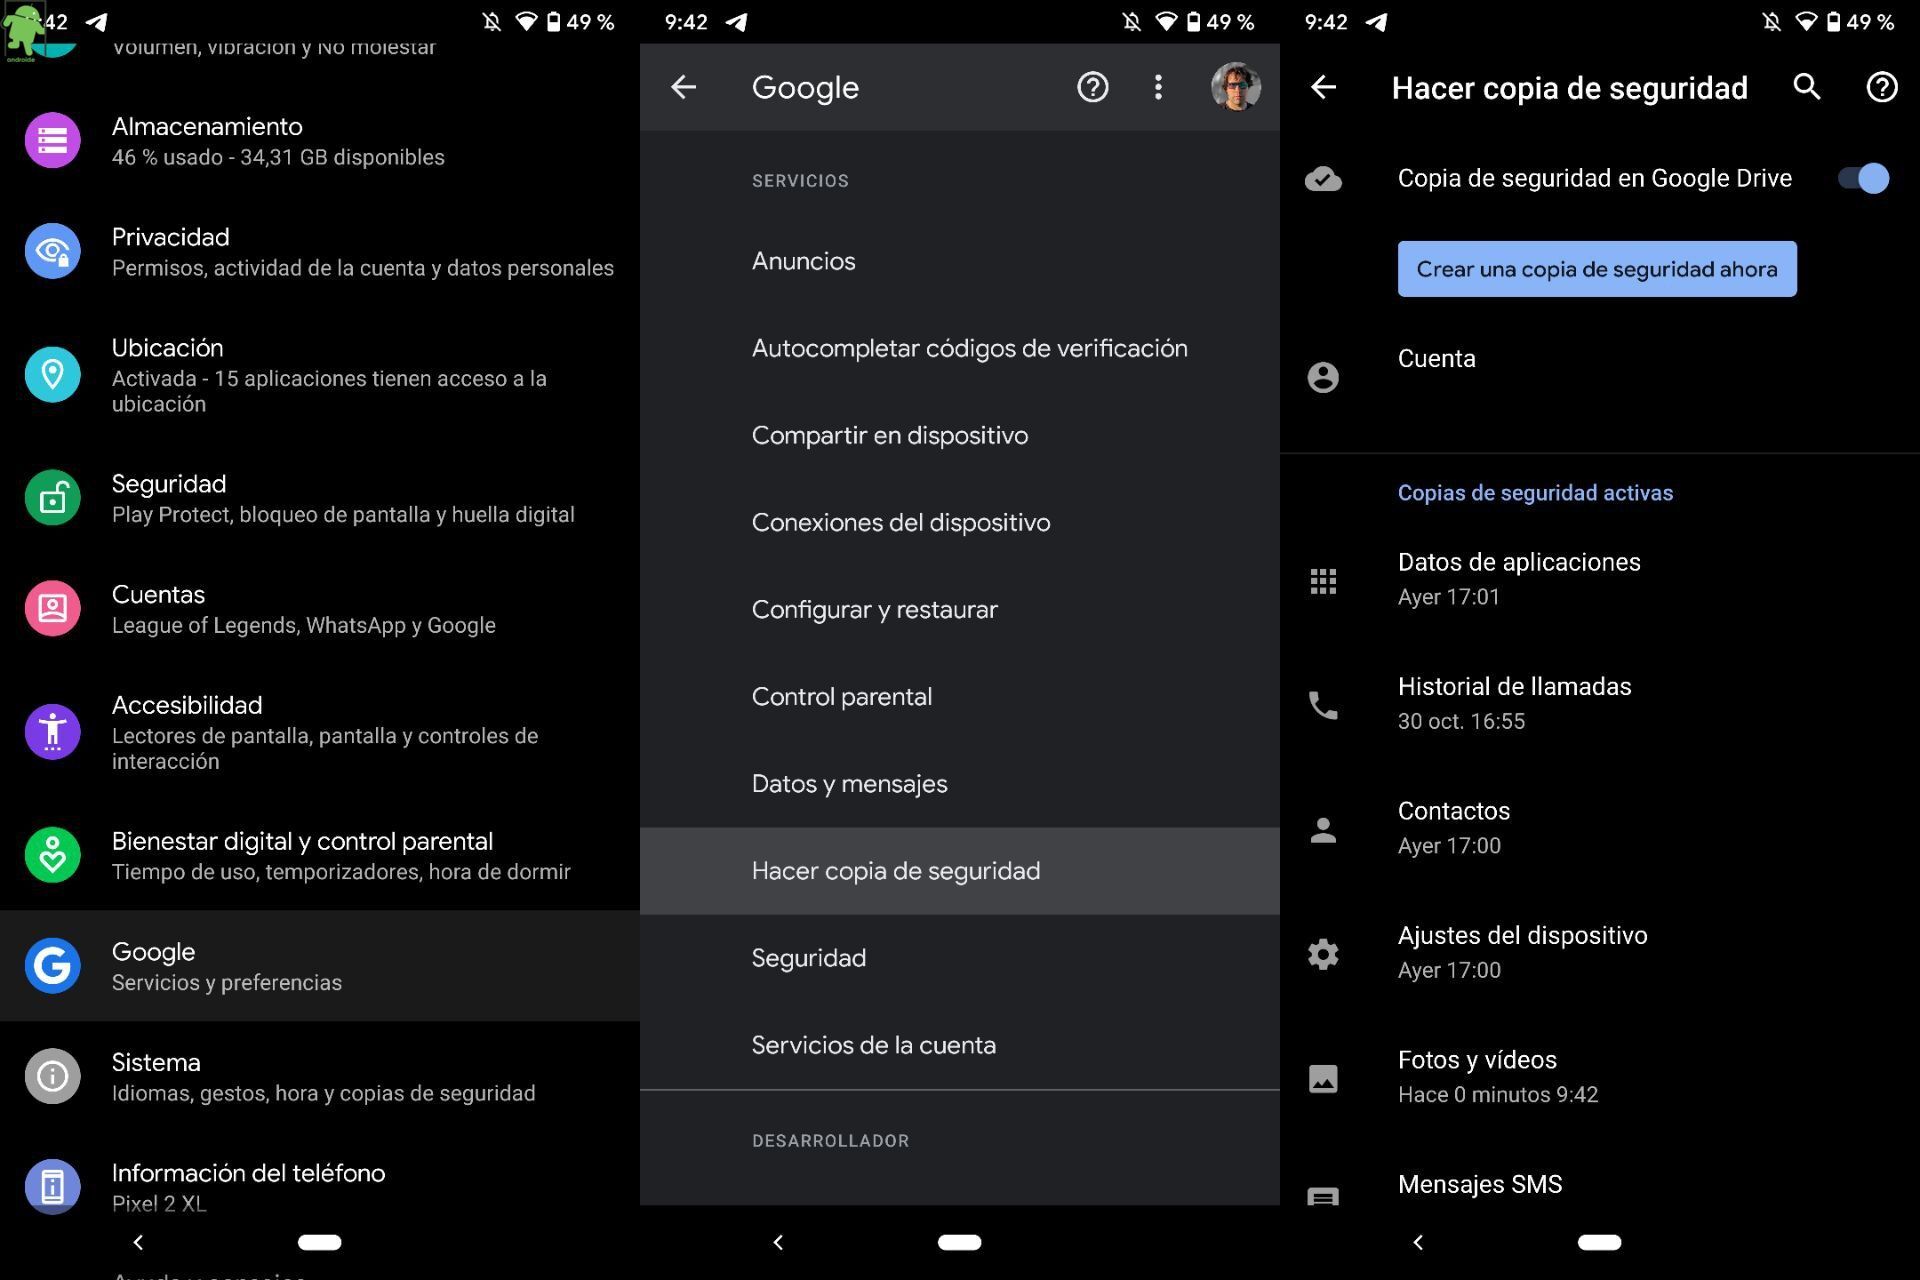This screenshot has width=1920, height=1280.
Task: Tap the profile avatar picture
Action: (x=1235, y=87)
